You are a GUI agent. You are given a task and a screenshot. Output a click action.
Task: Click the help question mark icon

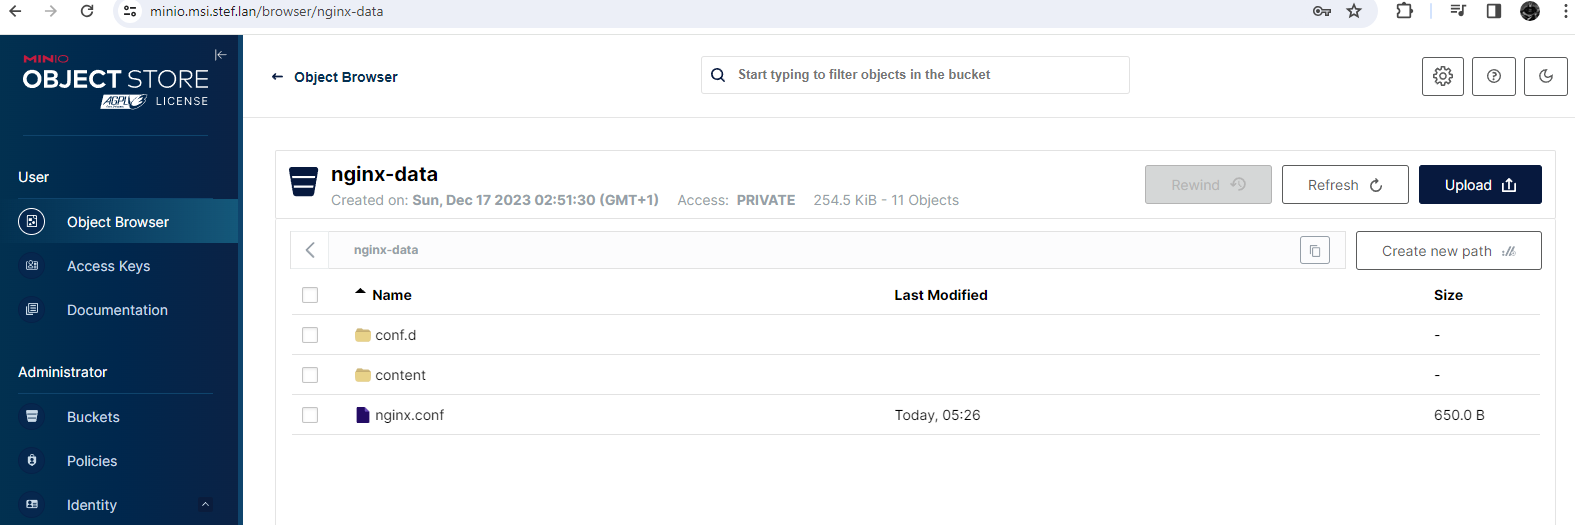pos(1493,76)
